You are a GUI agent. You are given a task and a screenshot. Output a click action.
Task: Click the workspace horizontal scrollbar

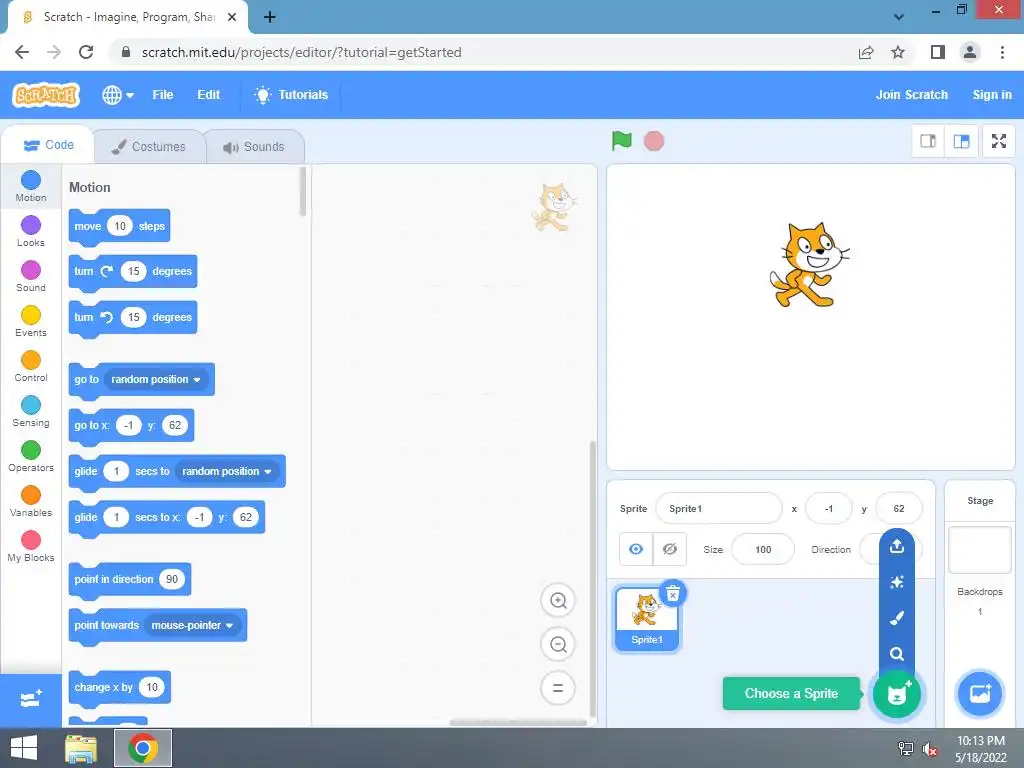click(x=518, y=722)
